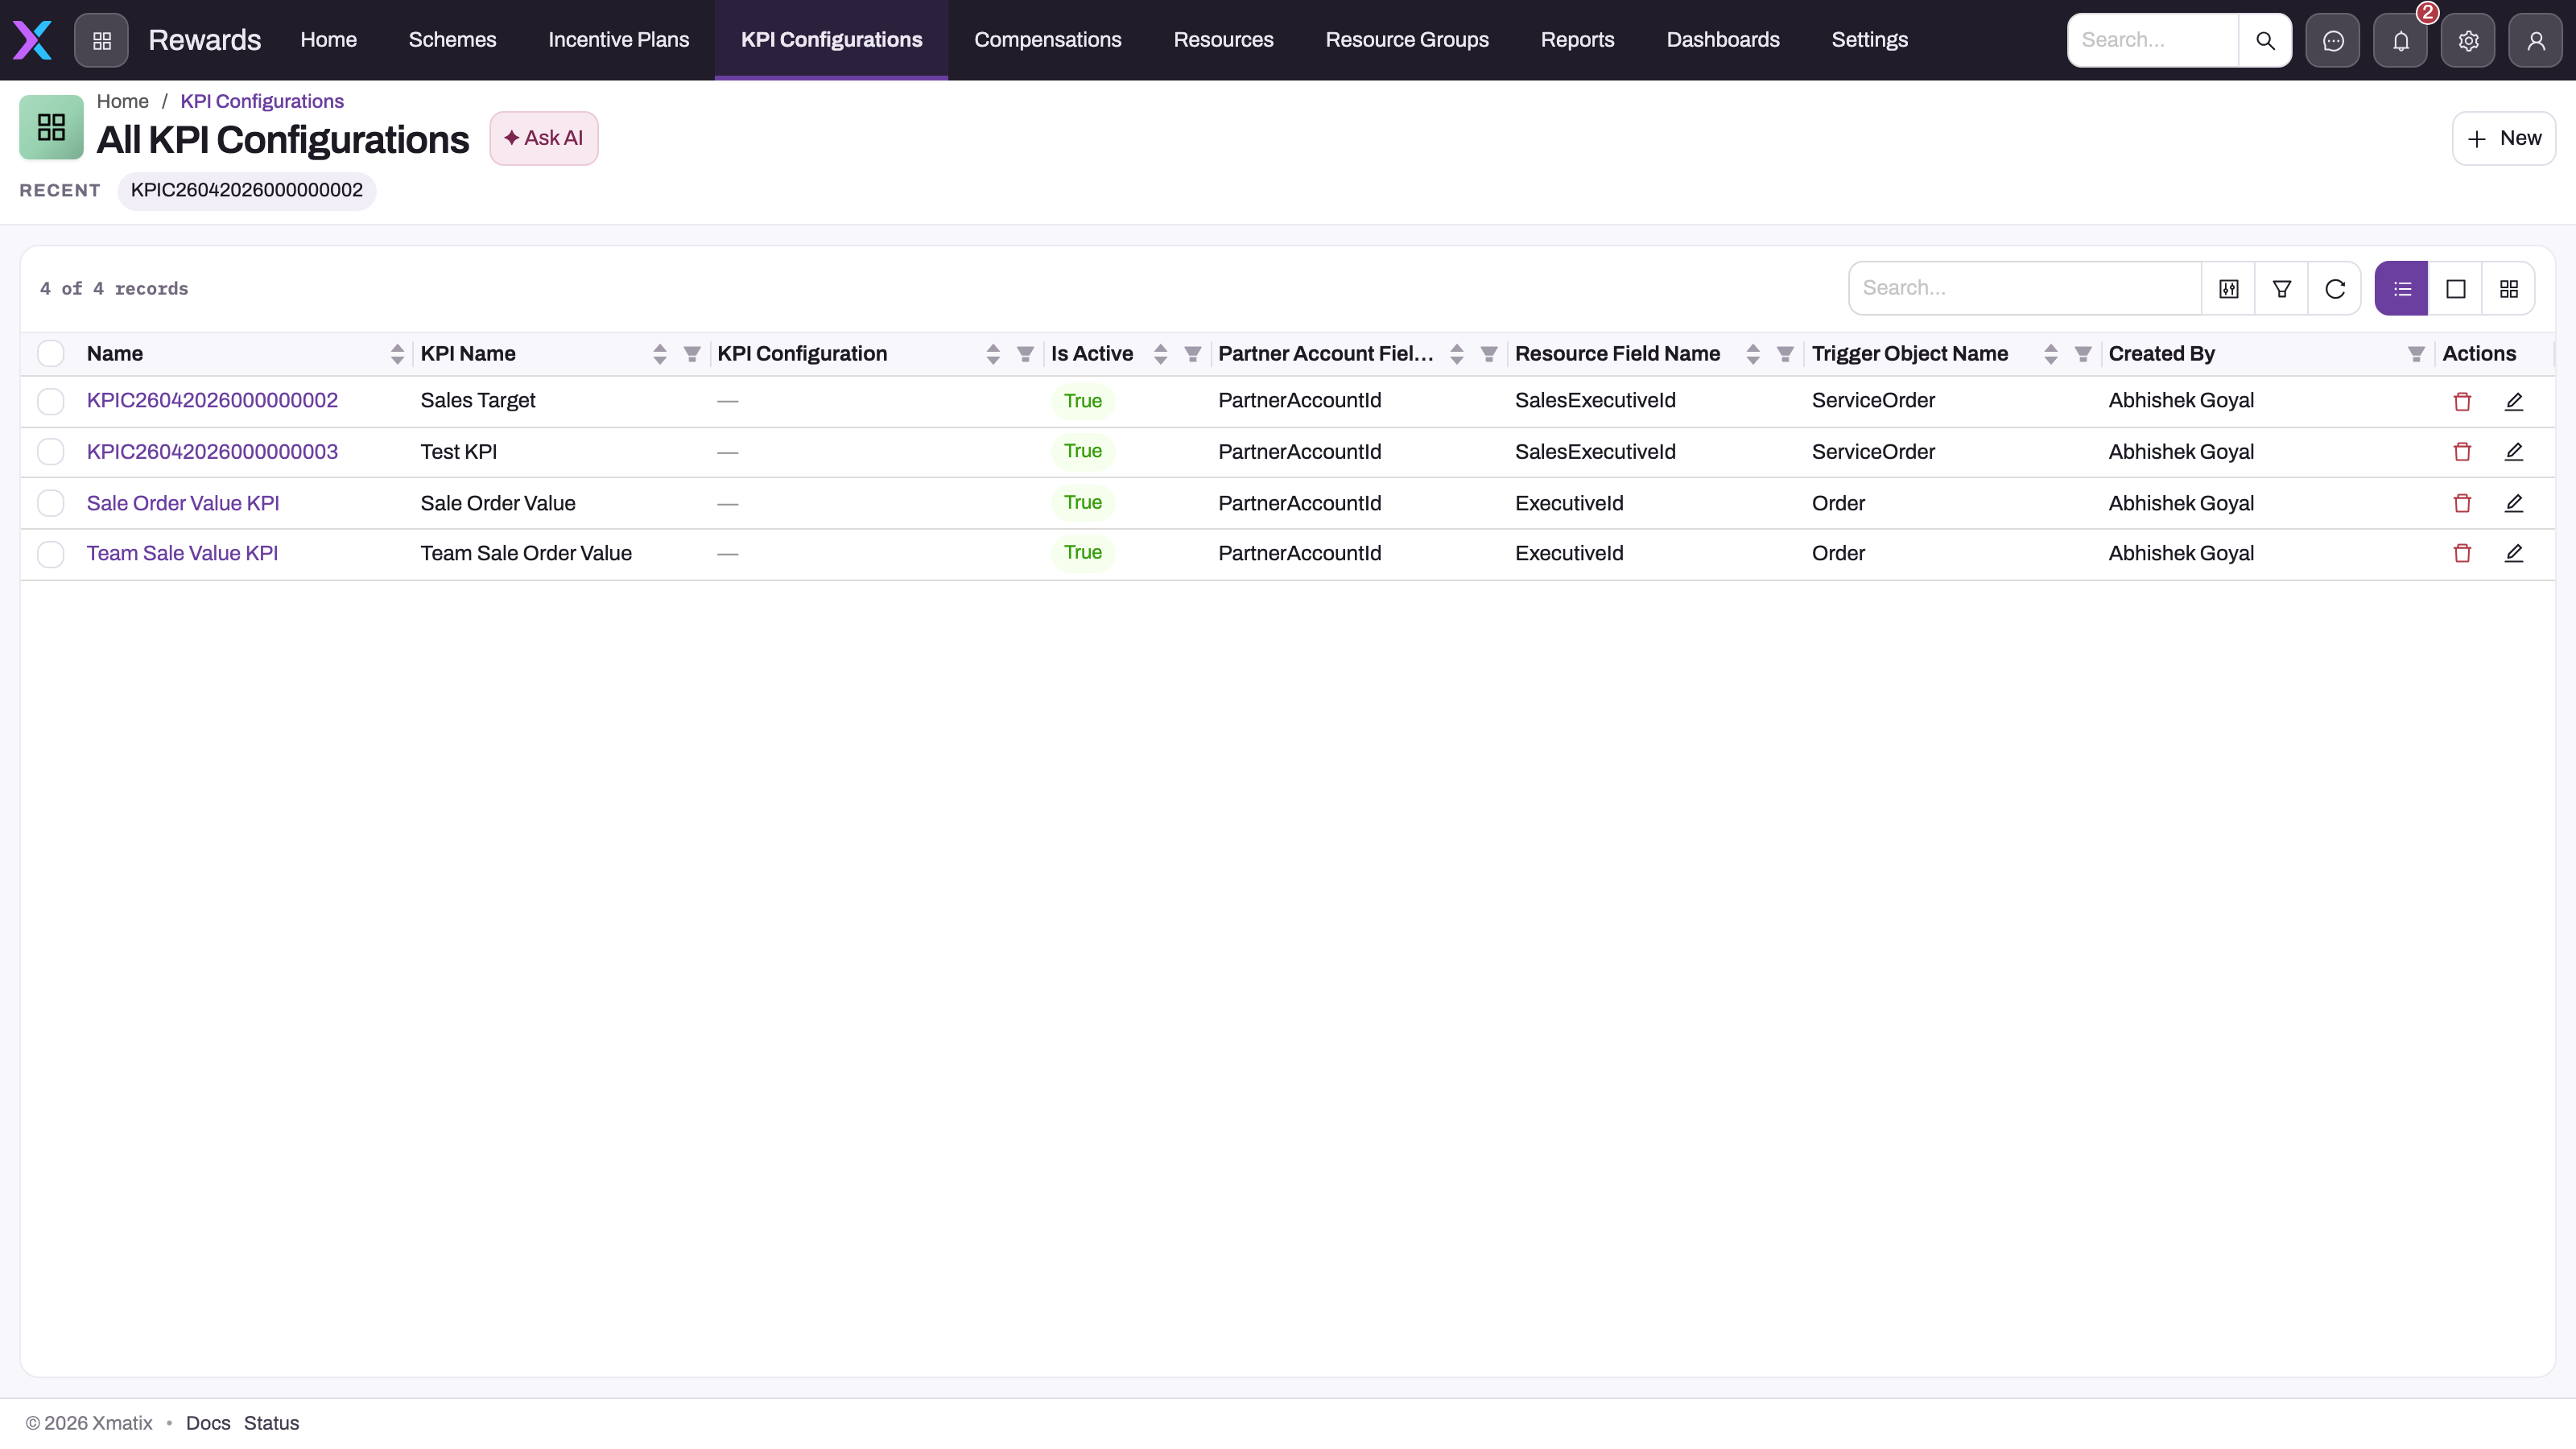The width and height of the screenshot is (2576, 1449).
Task: Open the Sale Order Value KPI link
Action: pyautogui.click(x=183, y=503)
